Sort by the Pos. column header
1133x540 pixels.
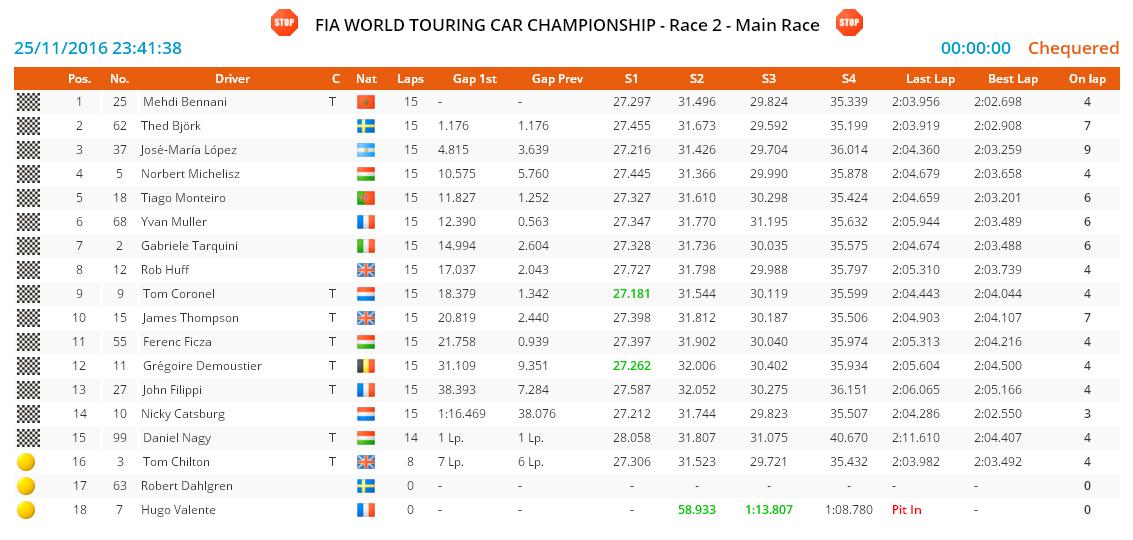point(79,78)
